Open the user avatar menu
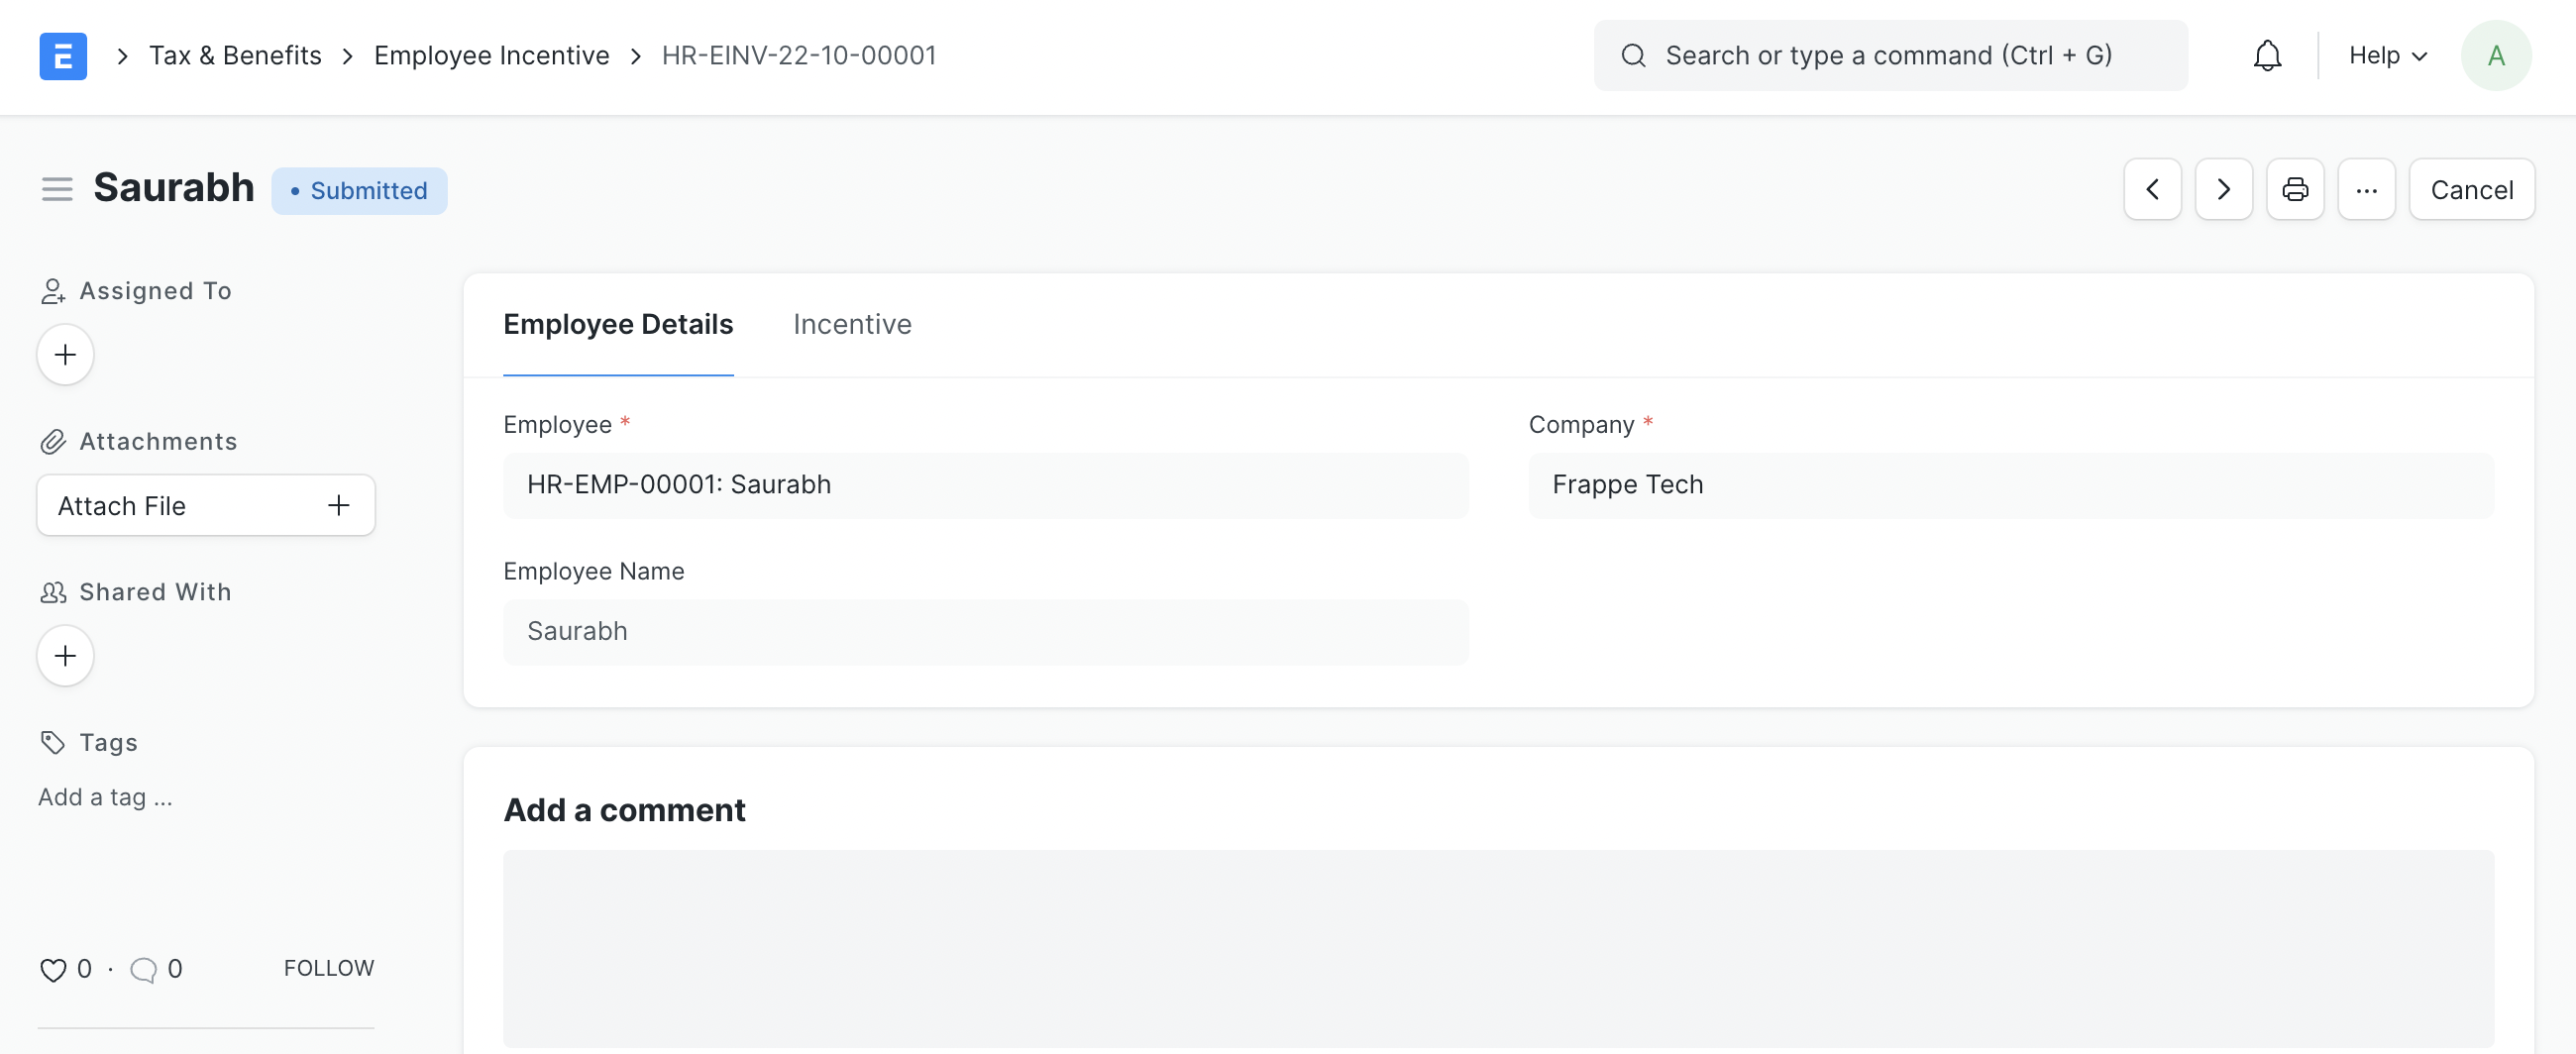This screenshot has height=1054, width=2576. (2495, 56)
